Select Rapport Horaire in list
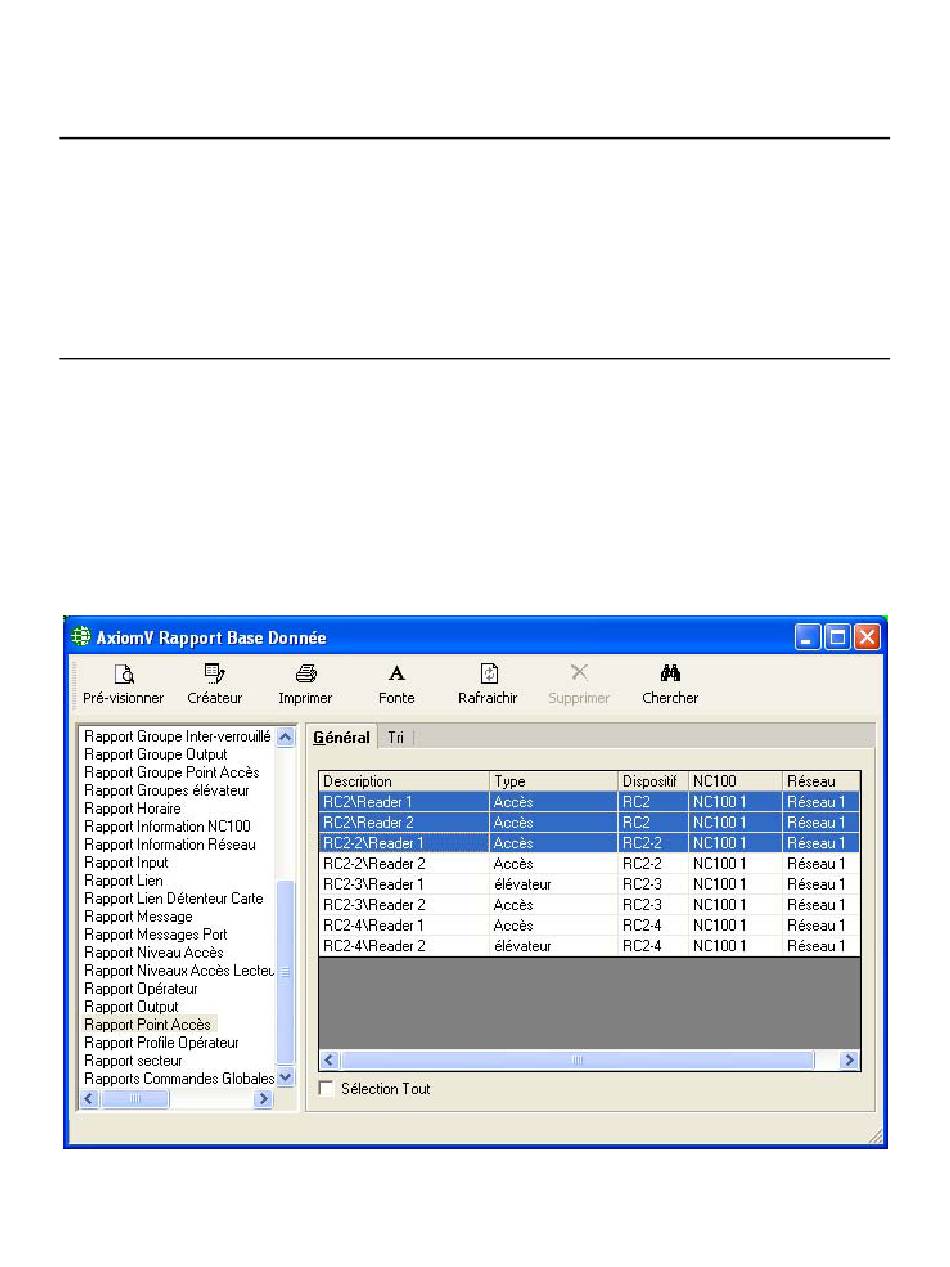950x1267 pixels. pyautogui.click(x=133, y=809)
